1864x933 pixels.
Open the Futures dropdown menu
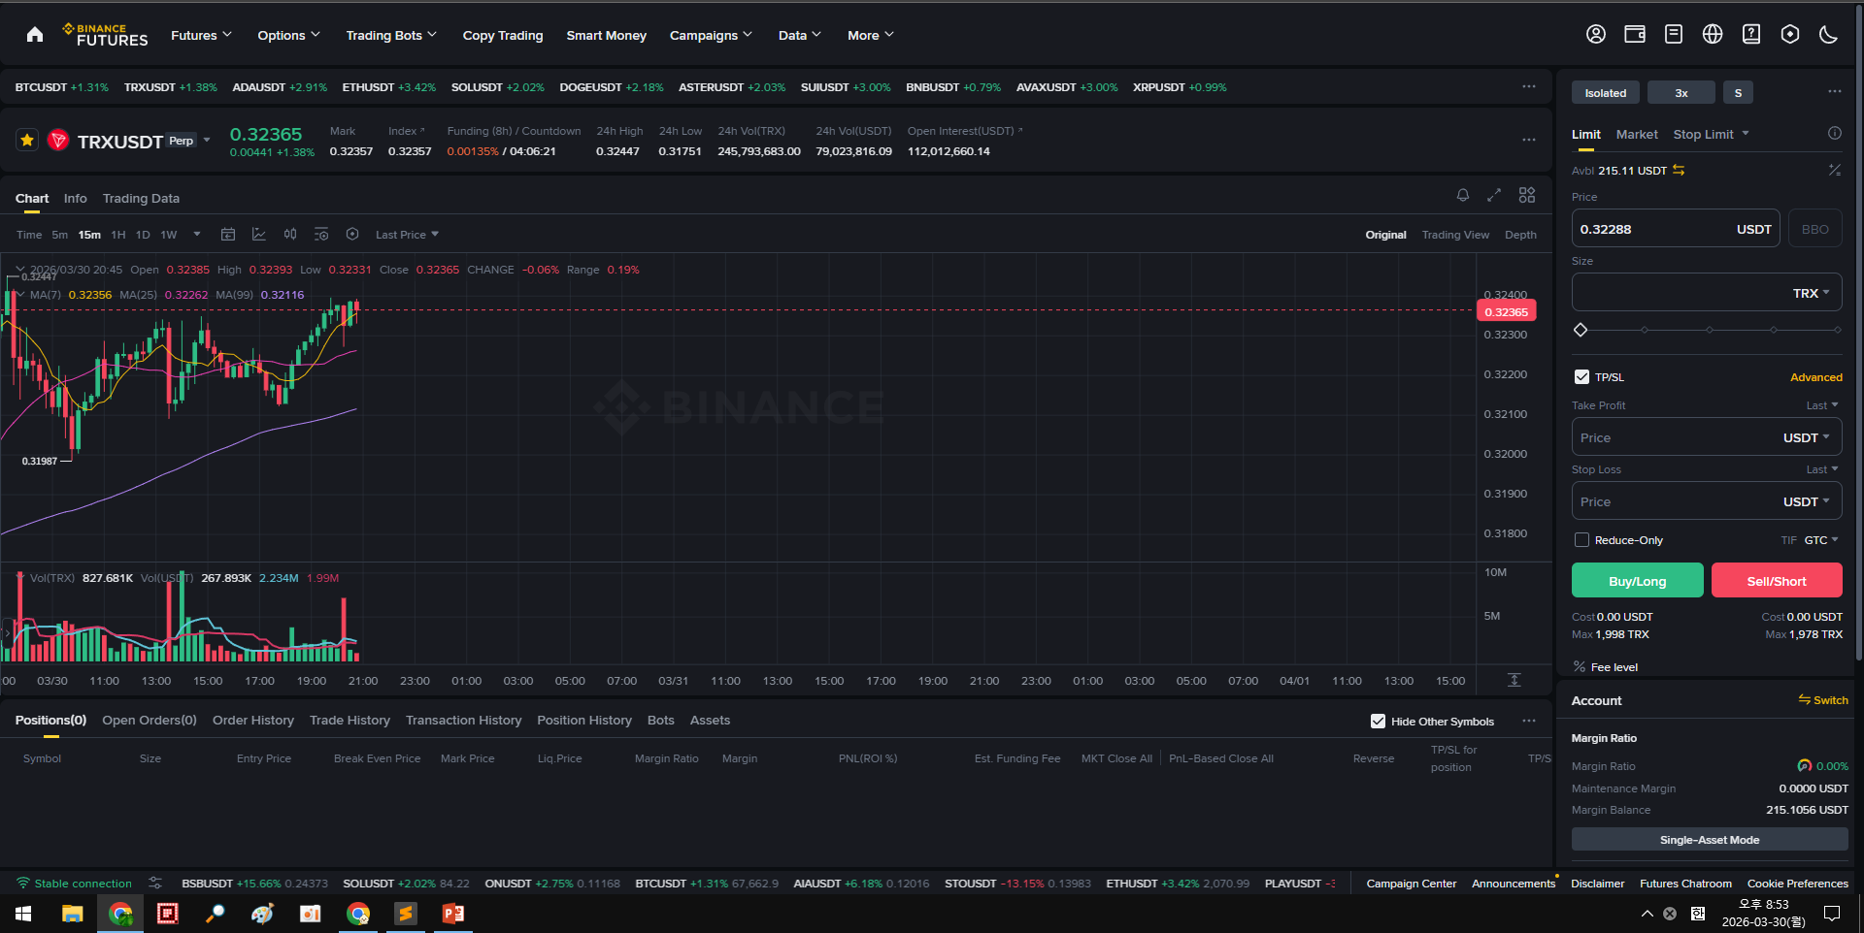point(201,35)
